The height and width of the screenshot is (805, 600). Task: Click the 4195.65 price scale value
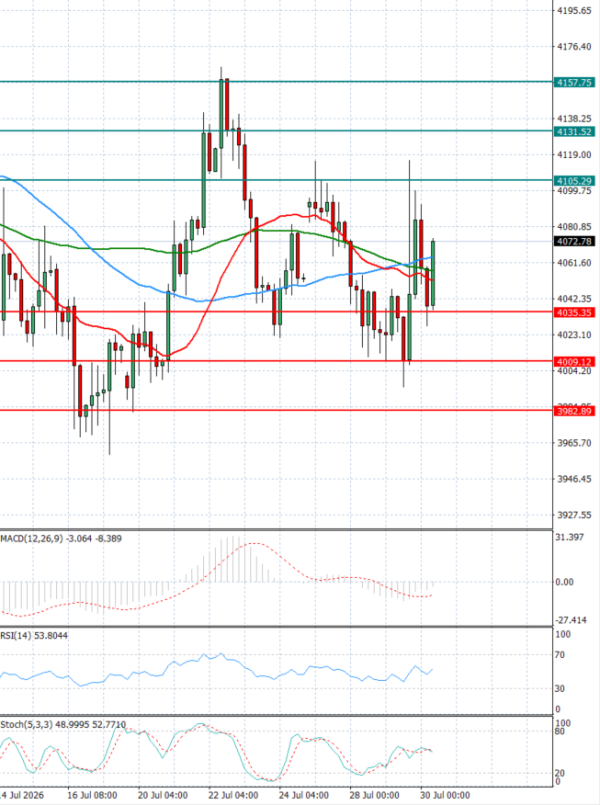coord(574,10)
